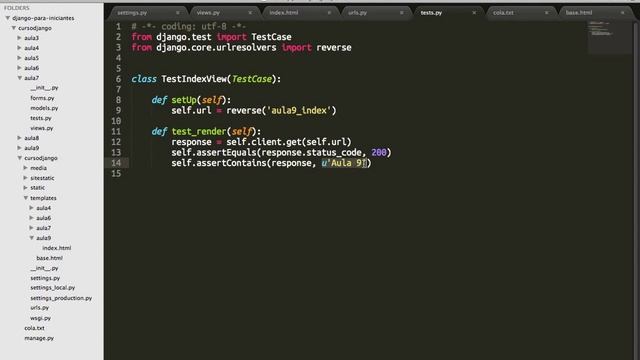Open wsgi.py in the sidebar
The height and width of the screenshot is (360, 640).
(40, 318)
